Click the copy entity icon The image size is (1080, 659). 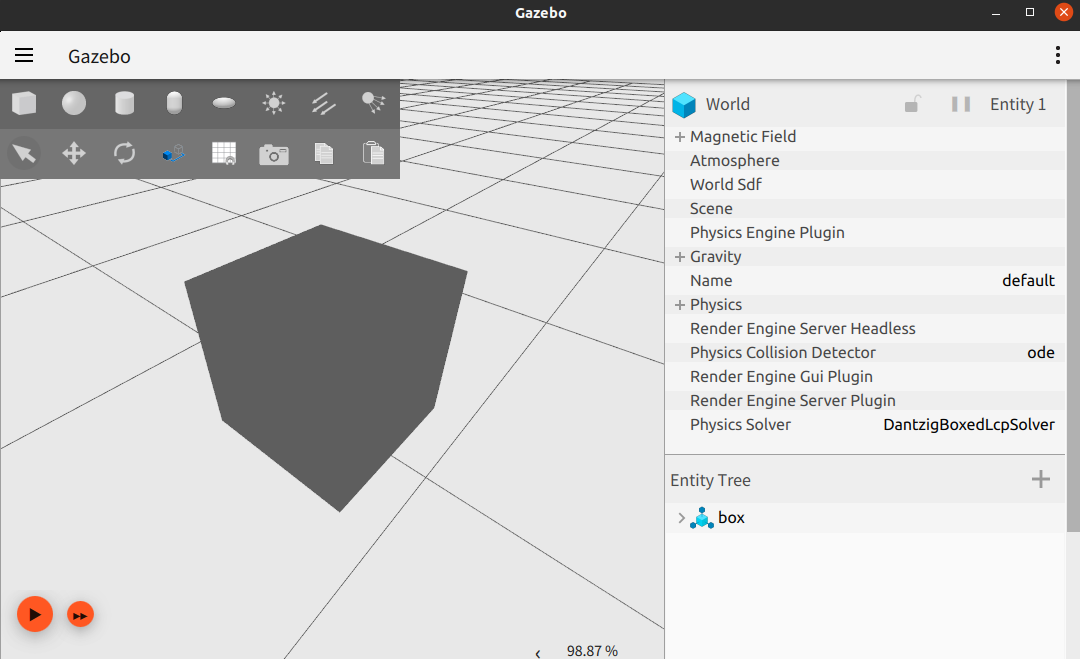[x=324, y=153]
